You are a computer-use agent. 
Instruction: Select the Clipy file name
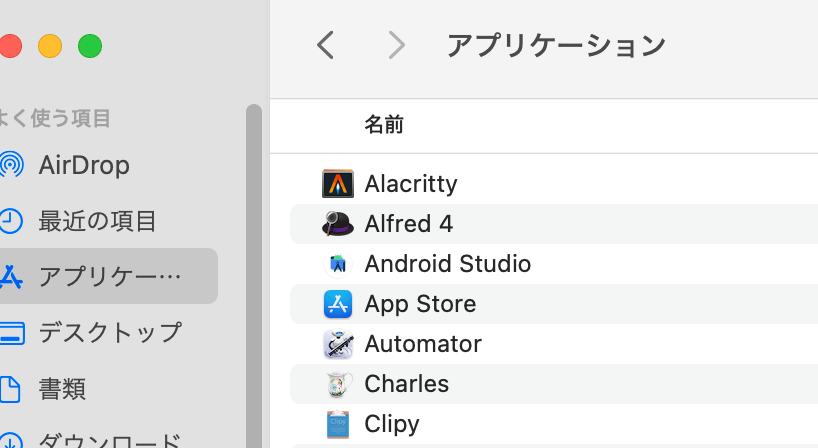click(x=392, y=424)
